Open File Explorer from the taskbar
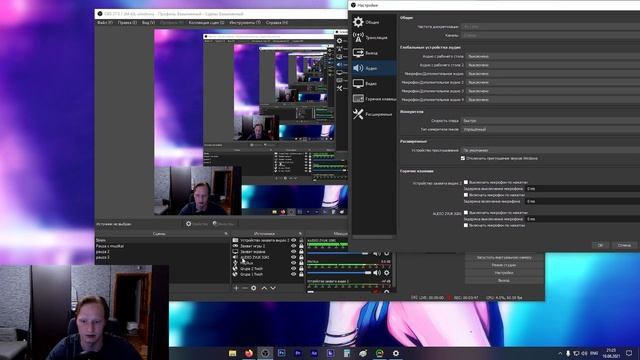The image size is (640, 360). pyautogui.click(x=232, y=353)
